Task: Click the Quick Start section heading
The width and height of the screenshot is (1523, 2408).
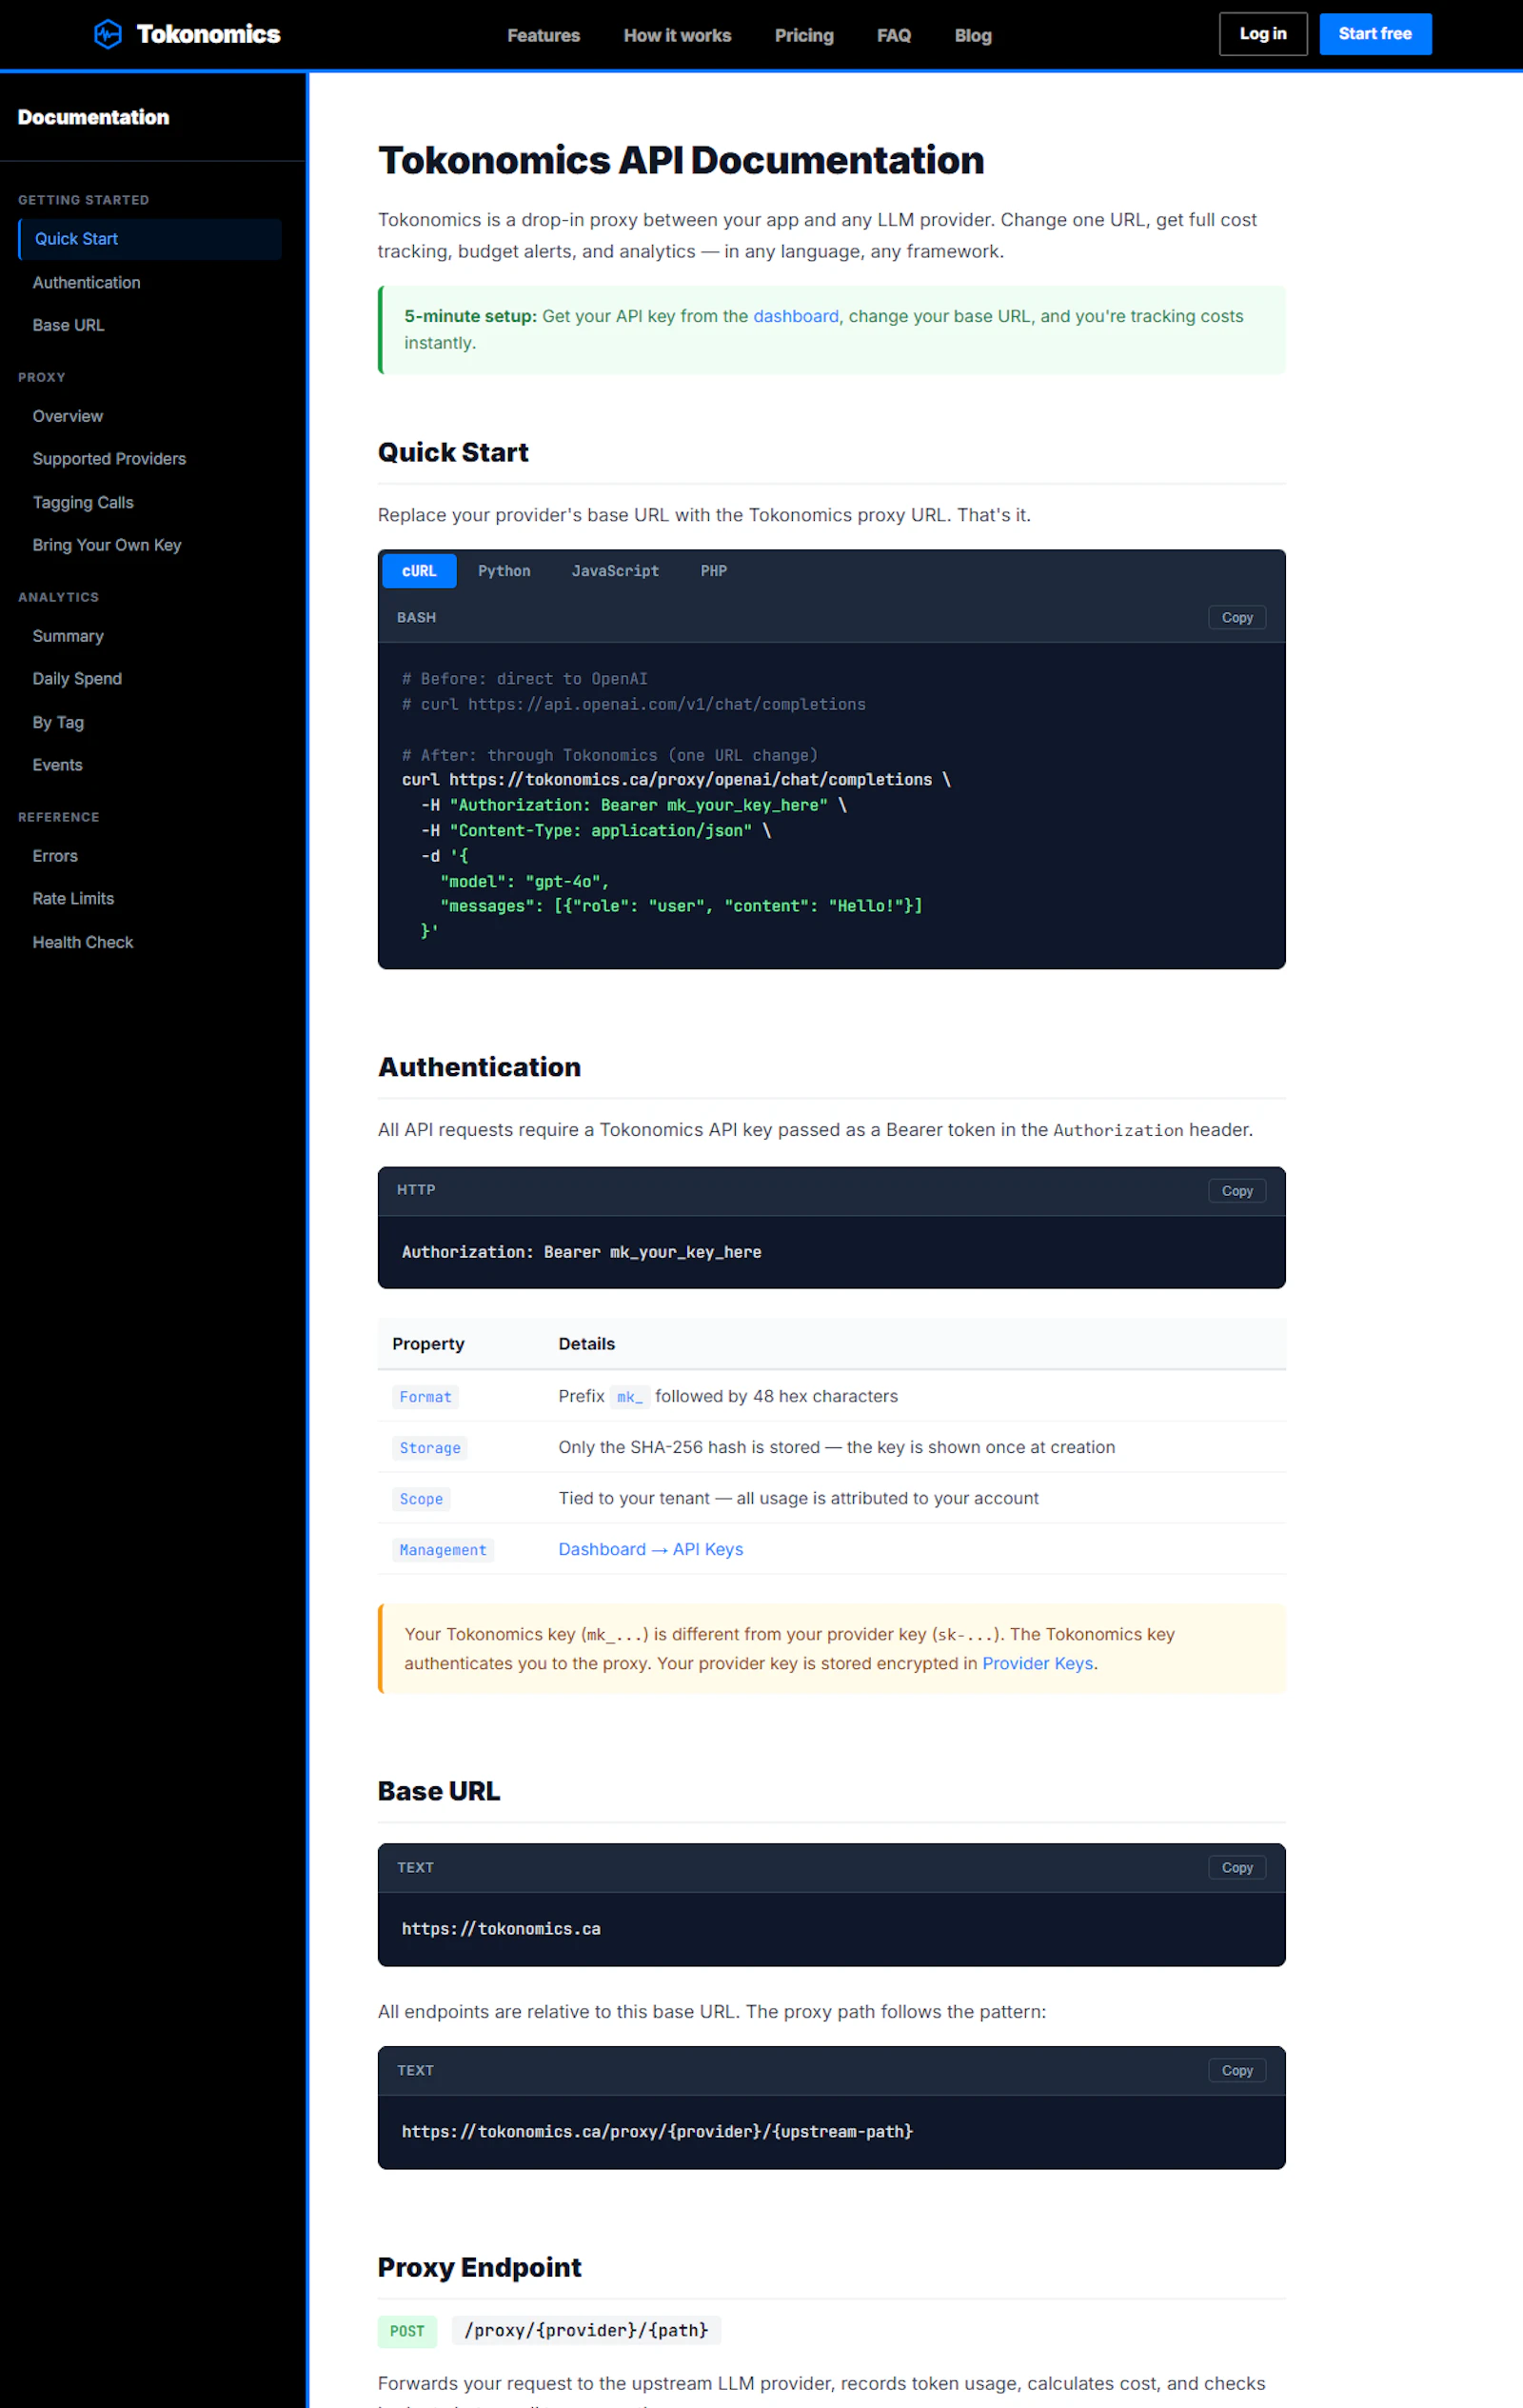Action: tap(453, 453)
